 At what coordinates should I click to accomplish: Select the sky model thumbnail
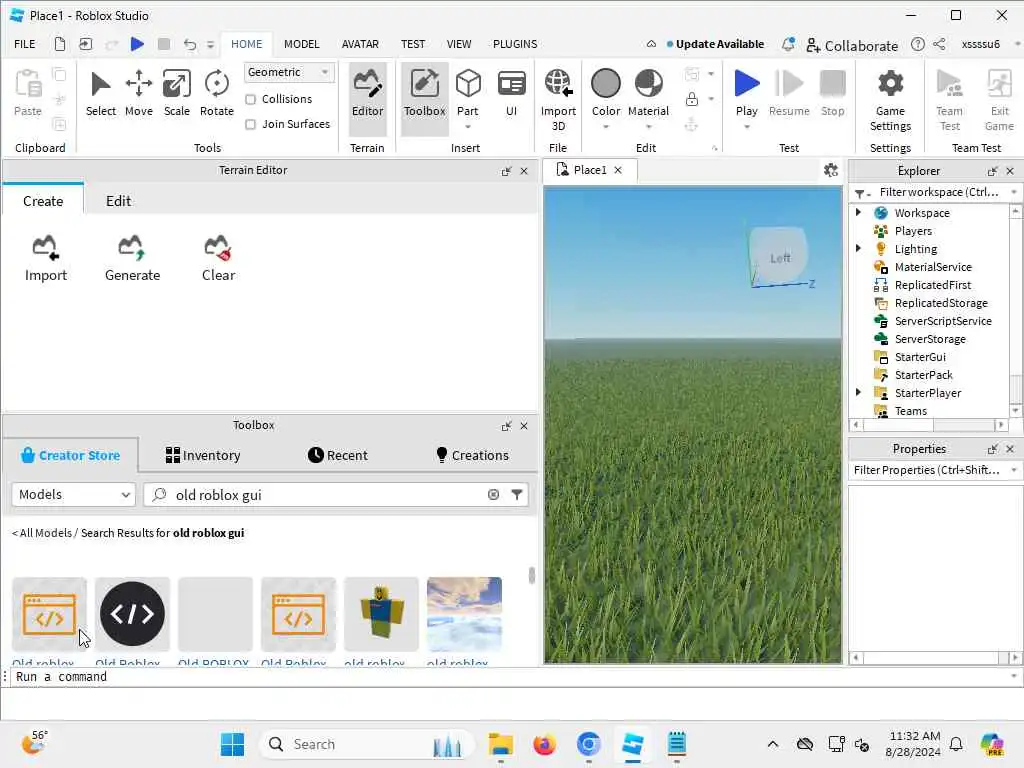[x=464, y=613]
